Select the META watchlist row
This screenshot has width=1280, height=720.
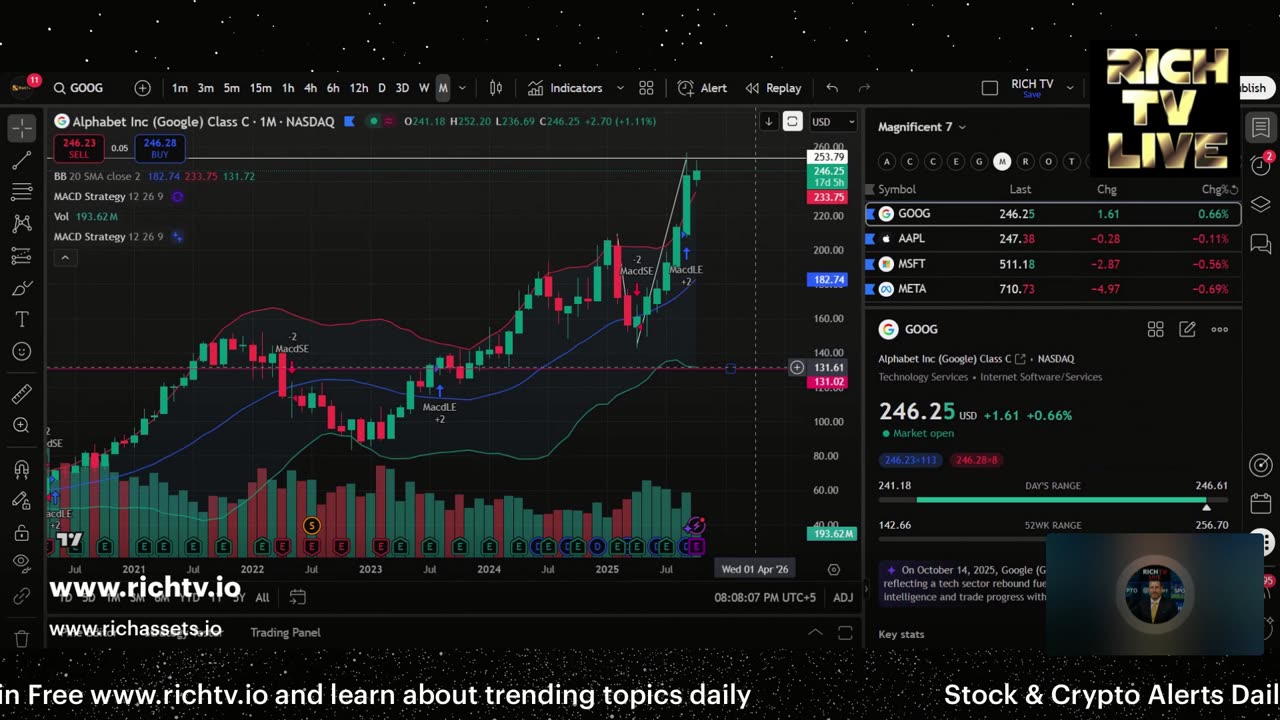[x=1053, y=289]
